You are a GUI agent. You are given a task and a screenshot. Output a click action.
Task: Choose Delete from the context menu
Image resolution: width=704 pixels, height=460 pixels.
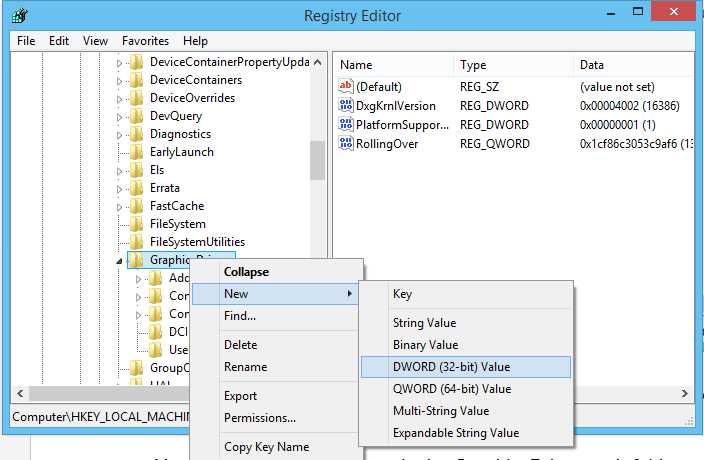point(277,345)
